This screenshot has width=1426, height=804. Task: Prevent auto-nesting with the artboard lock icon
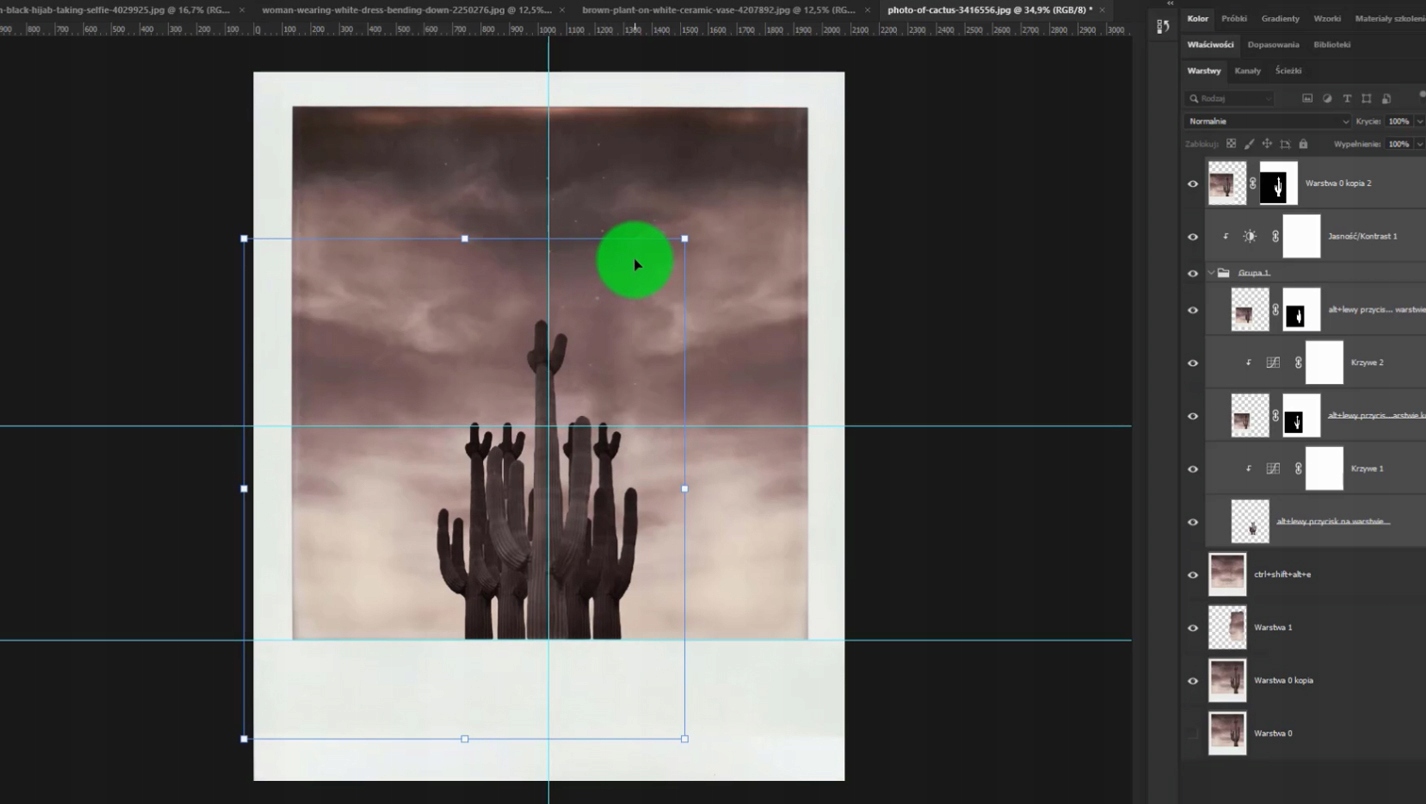[x=1285, y=144]
